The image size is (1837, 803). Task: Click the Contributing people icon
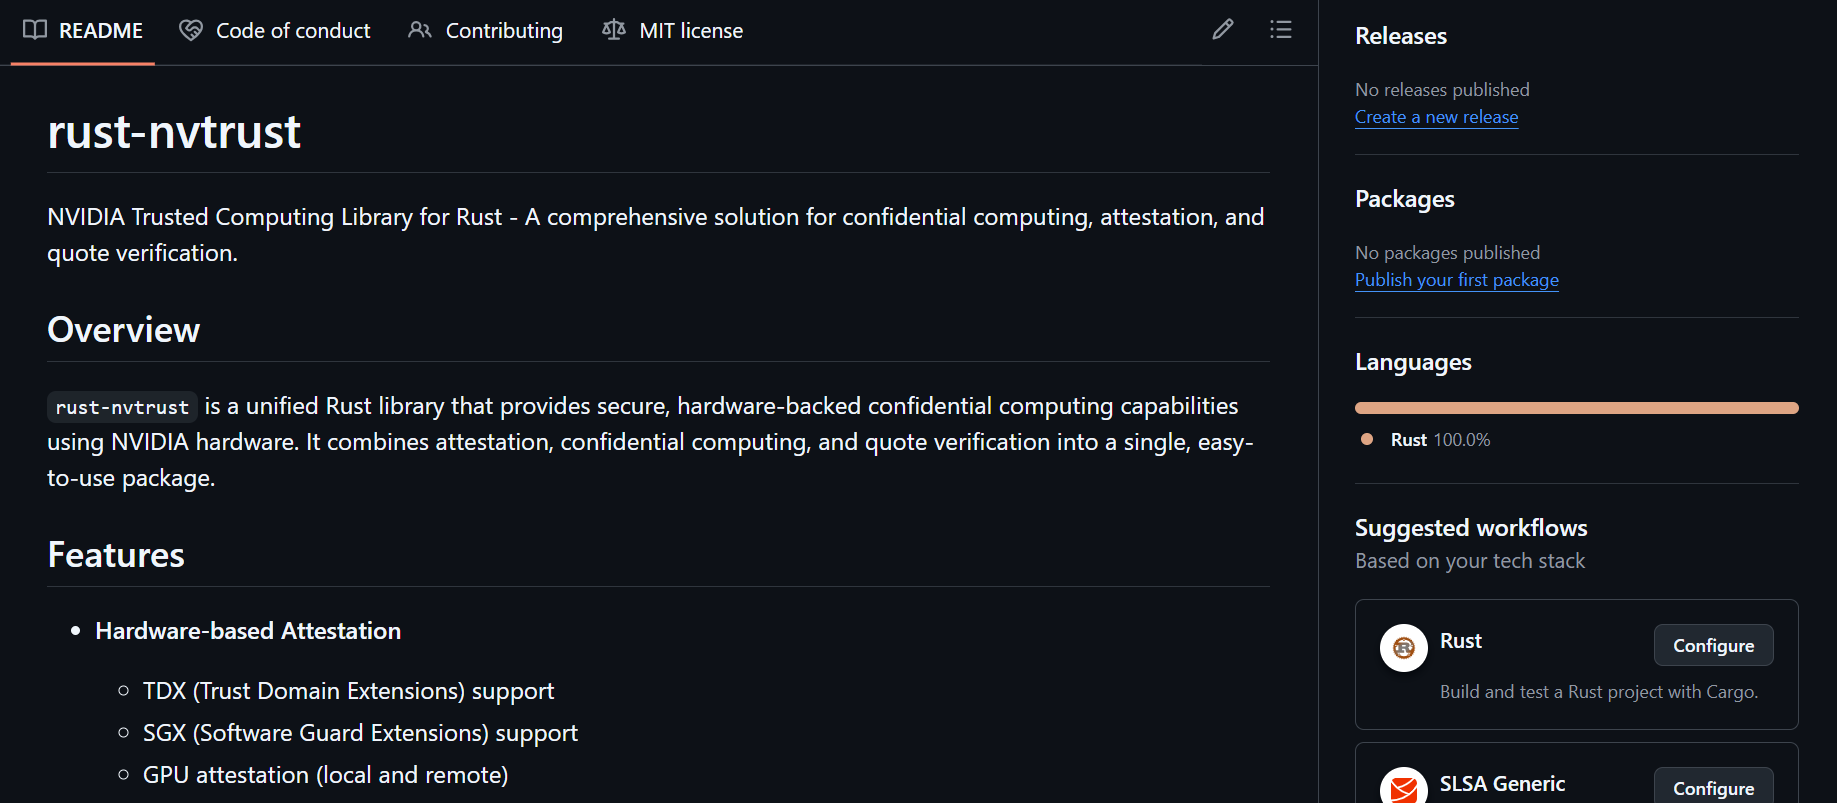point(420,30)
